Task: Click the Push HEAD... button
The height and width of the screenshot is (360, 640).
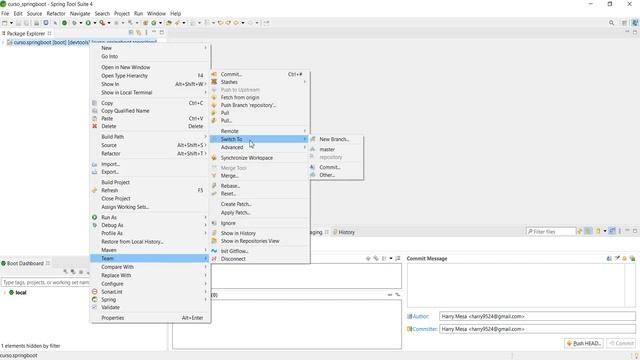Action: 584,343
